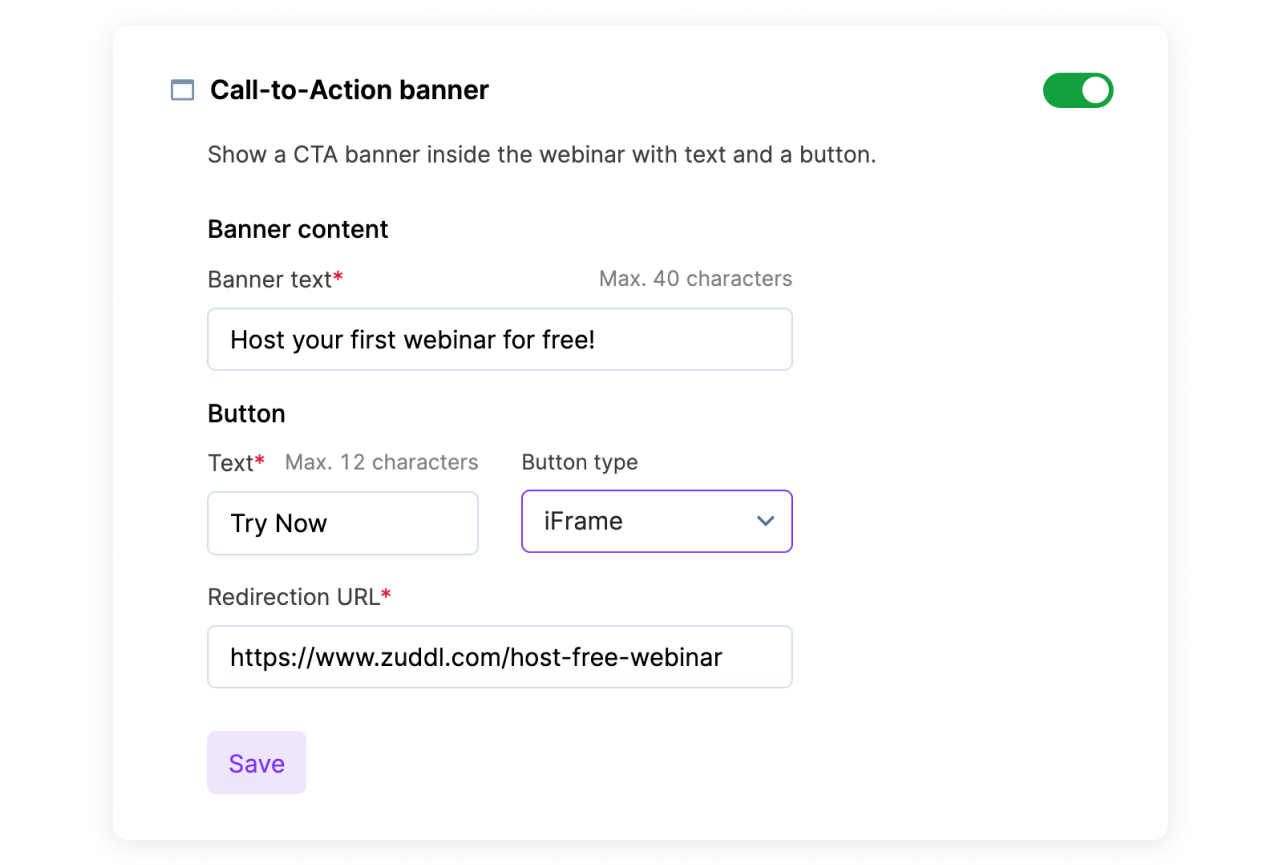
Task: Click the "Banner content" section heading
Action: [x=298, y=229]
